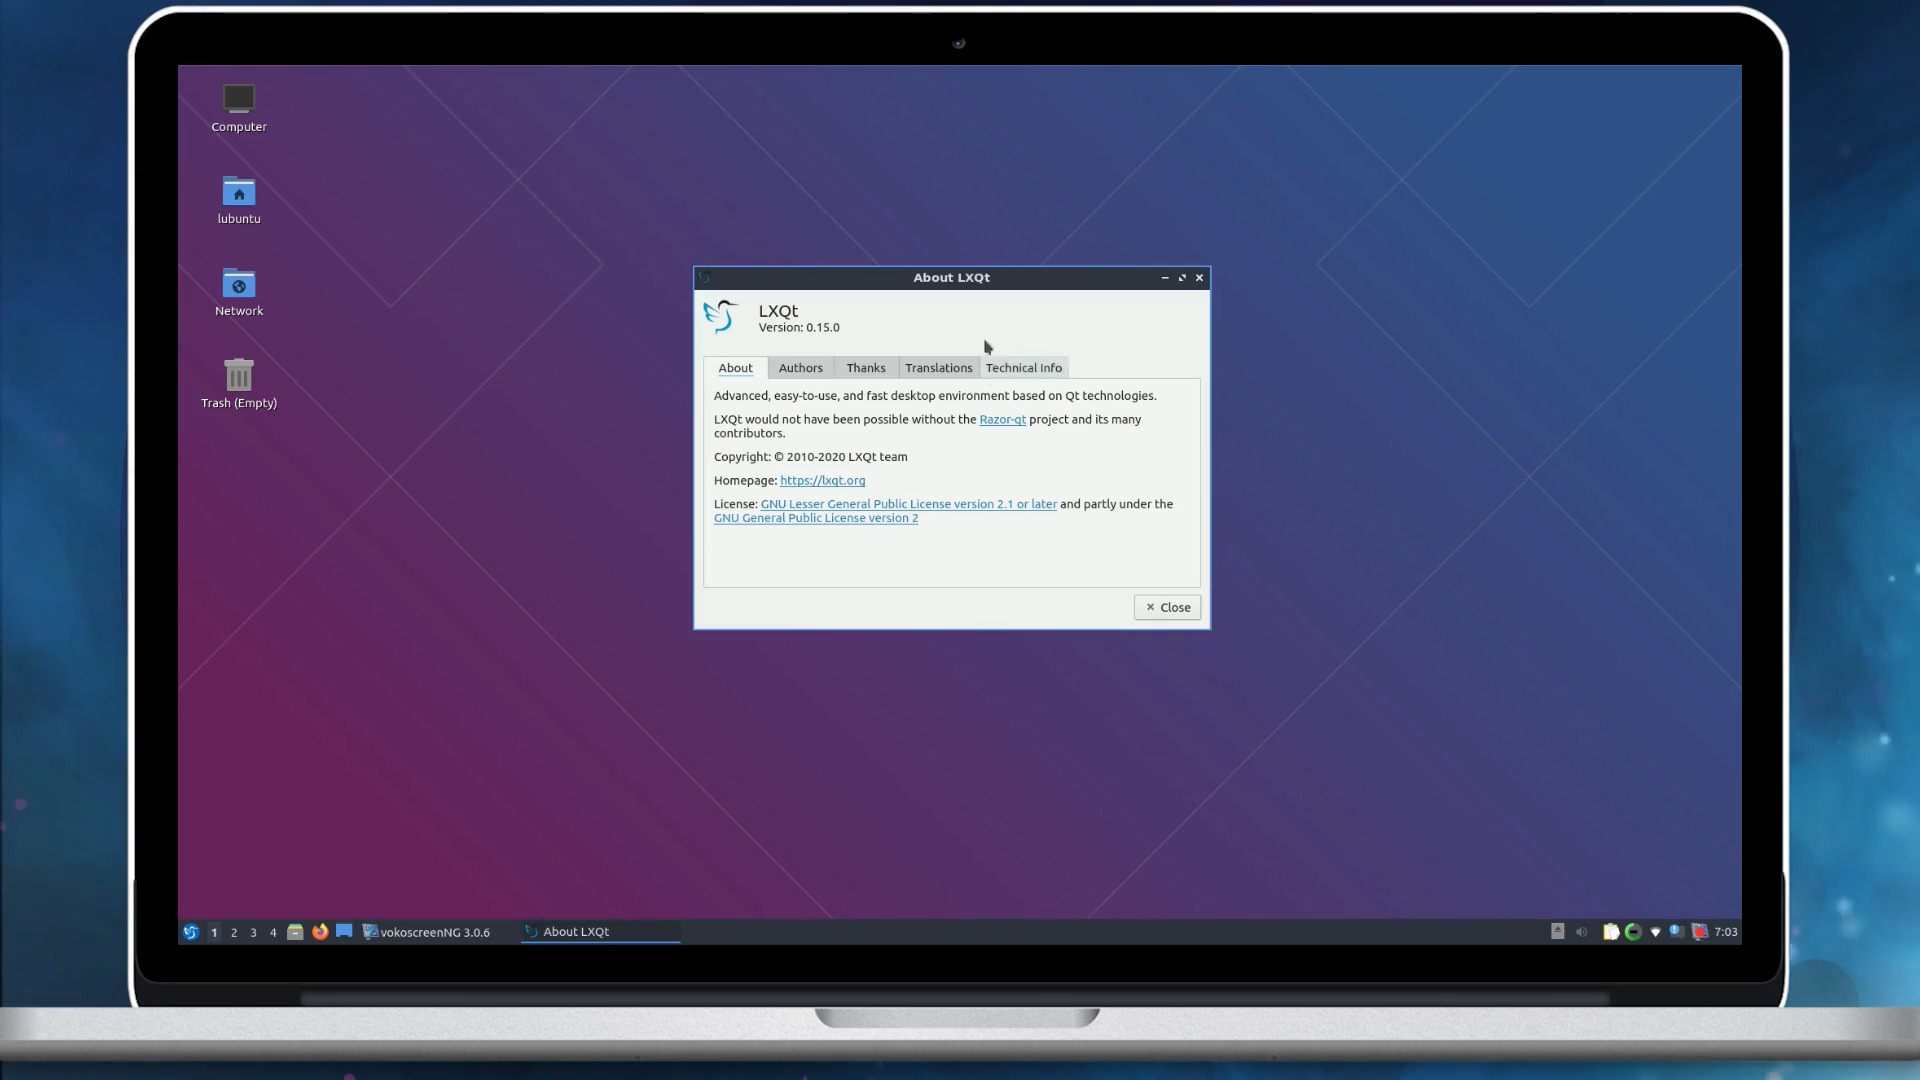This screenshot has height=1080, width=1920.
Task: Click the show desktop panel icon
Action: click(x=344, y=931)
